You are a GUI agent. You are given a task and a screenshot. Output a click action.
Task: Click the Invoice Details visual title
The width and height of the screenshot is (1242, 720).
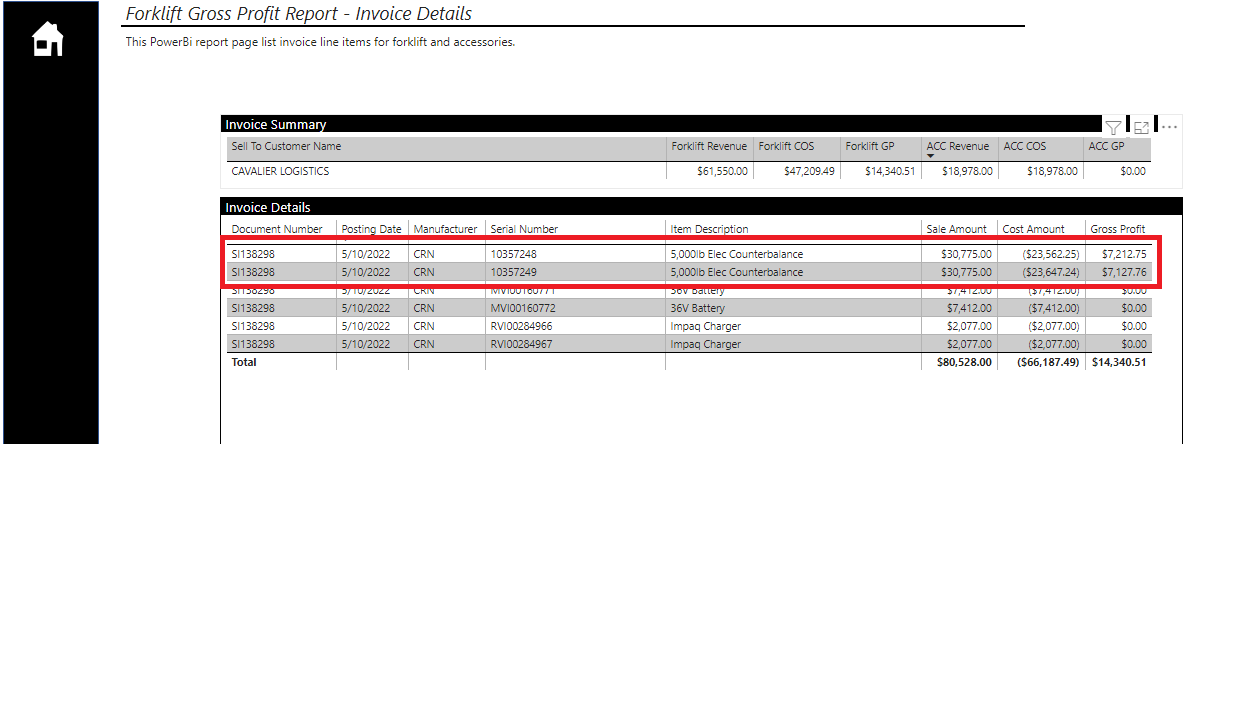click(x=268, y=208)
